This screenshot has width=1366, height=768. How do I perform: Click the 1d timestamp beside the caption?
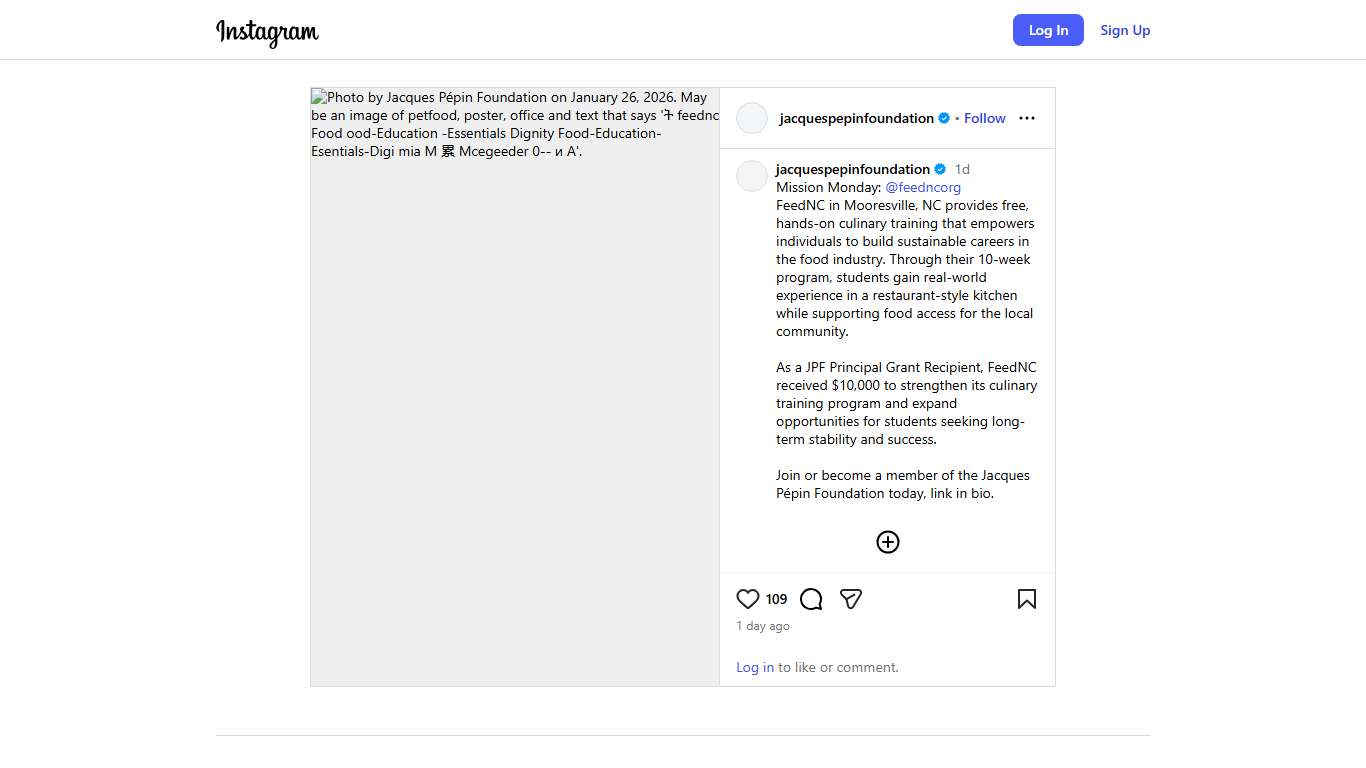coord(962,169)
